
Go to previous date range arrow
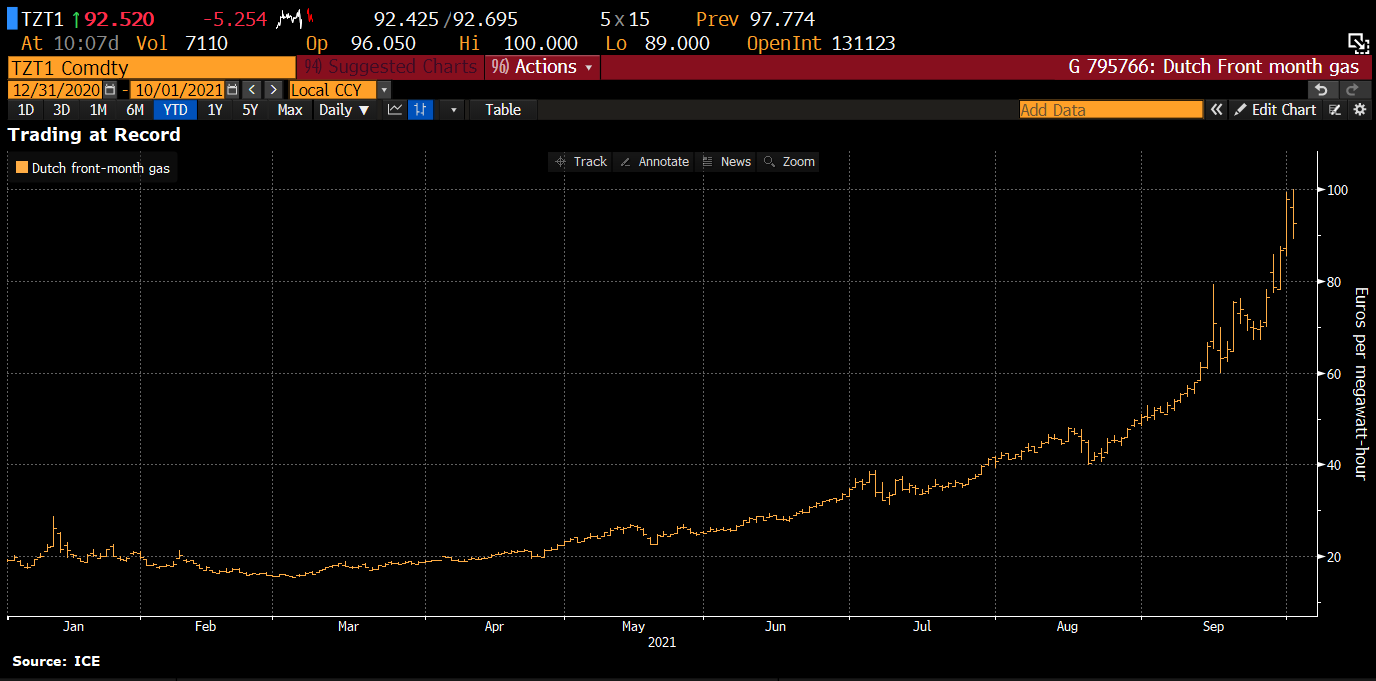[251, 90]
